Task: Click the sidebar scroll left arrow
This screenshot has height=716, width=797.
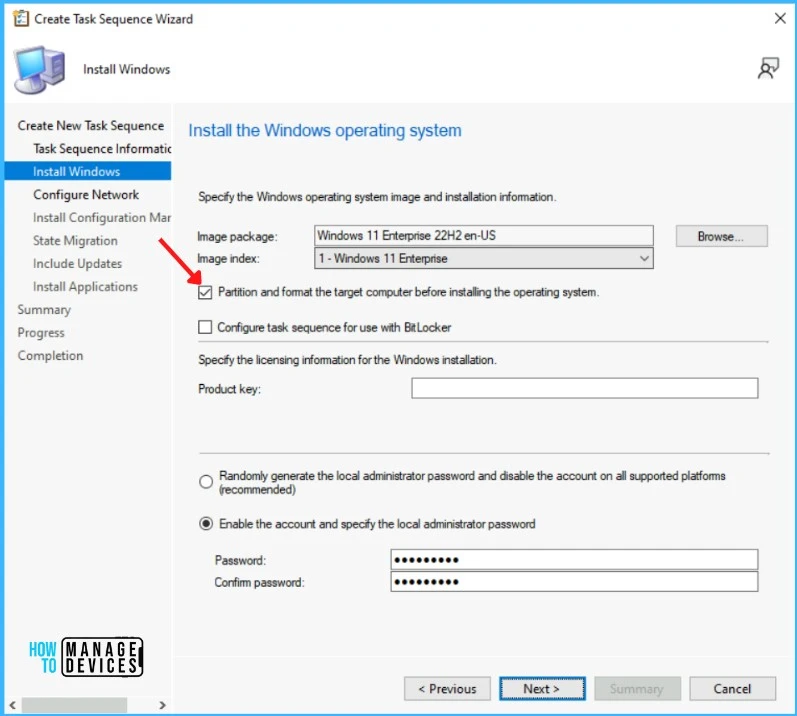Action: point(12,705)
